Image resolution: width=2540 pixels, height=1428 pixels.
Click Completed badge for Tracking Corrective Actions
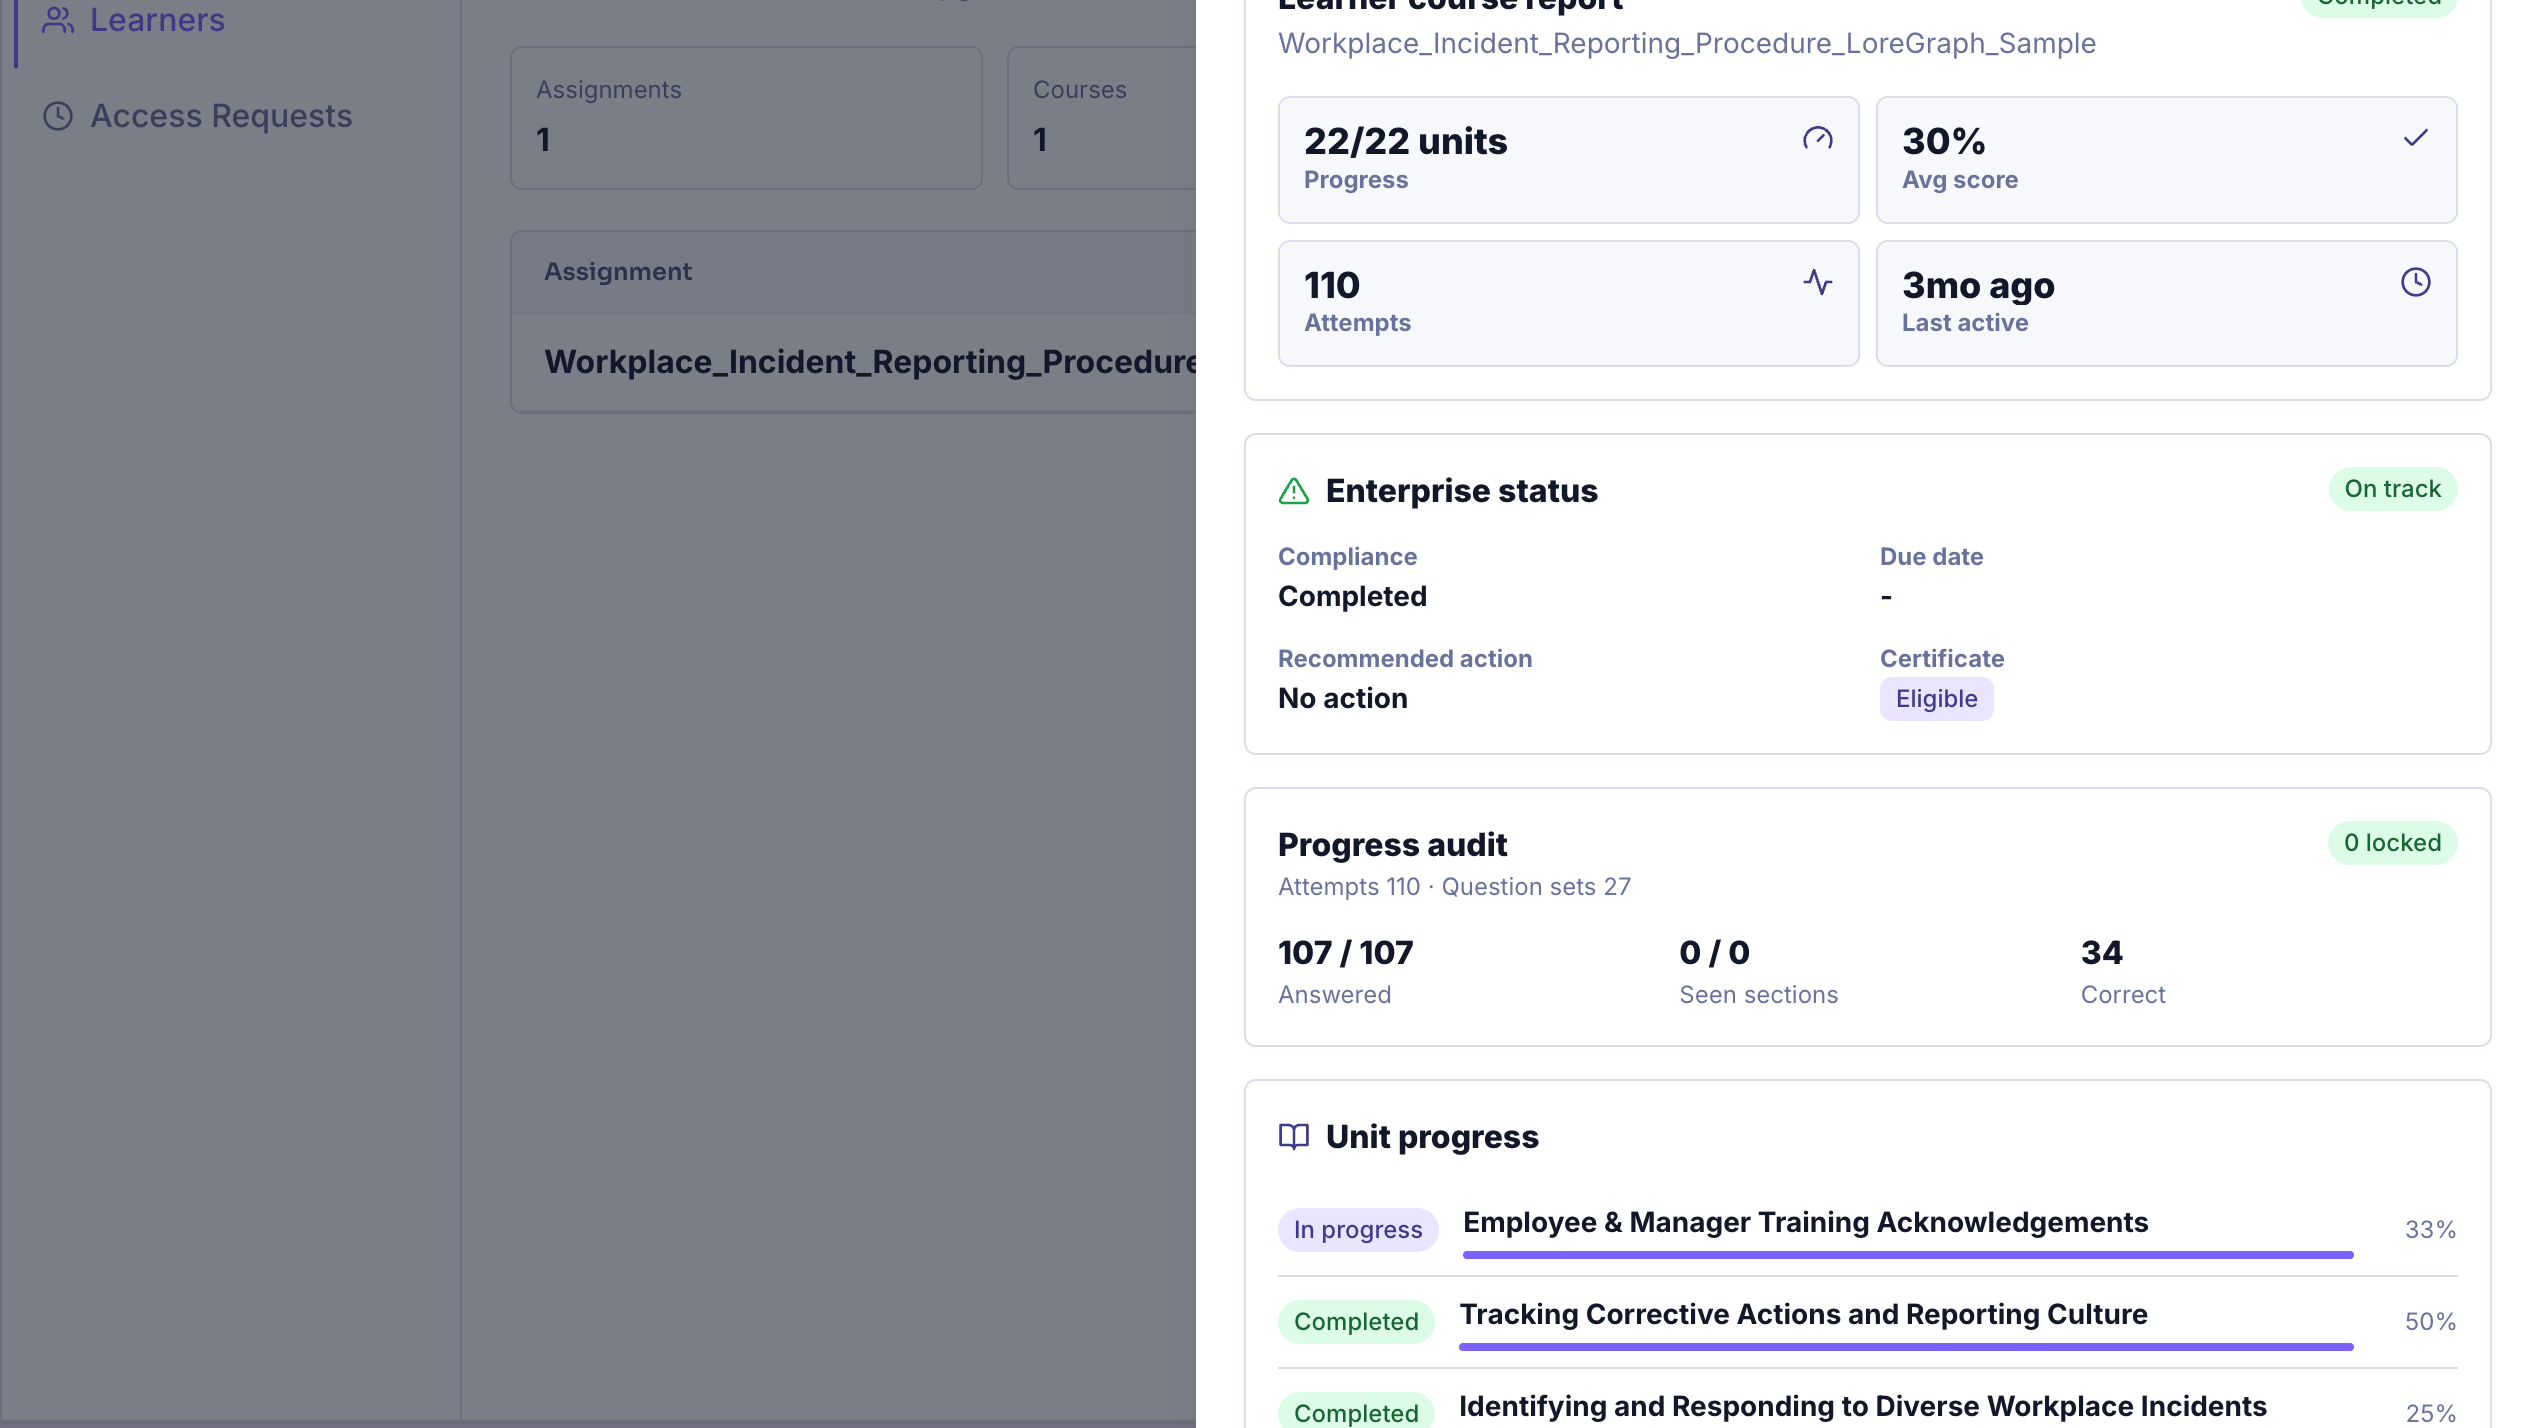point(1356,1322)
